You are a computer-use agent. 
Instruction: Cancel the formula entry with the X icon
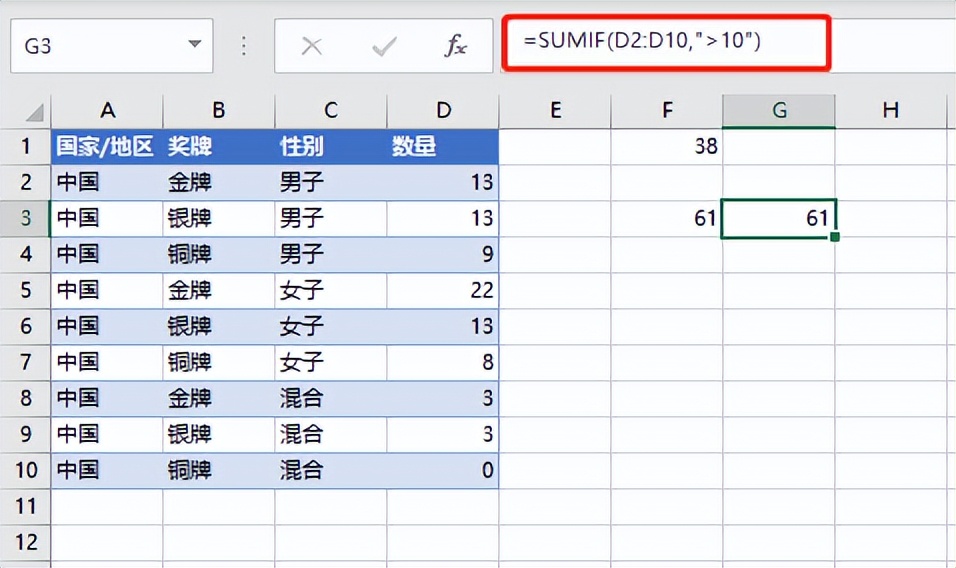[x=312, y=46]
